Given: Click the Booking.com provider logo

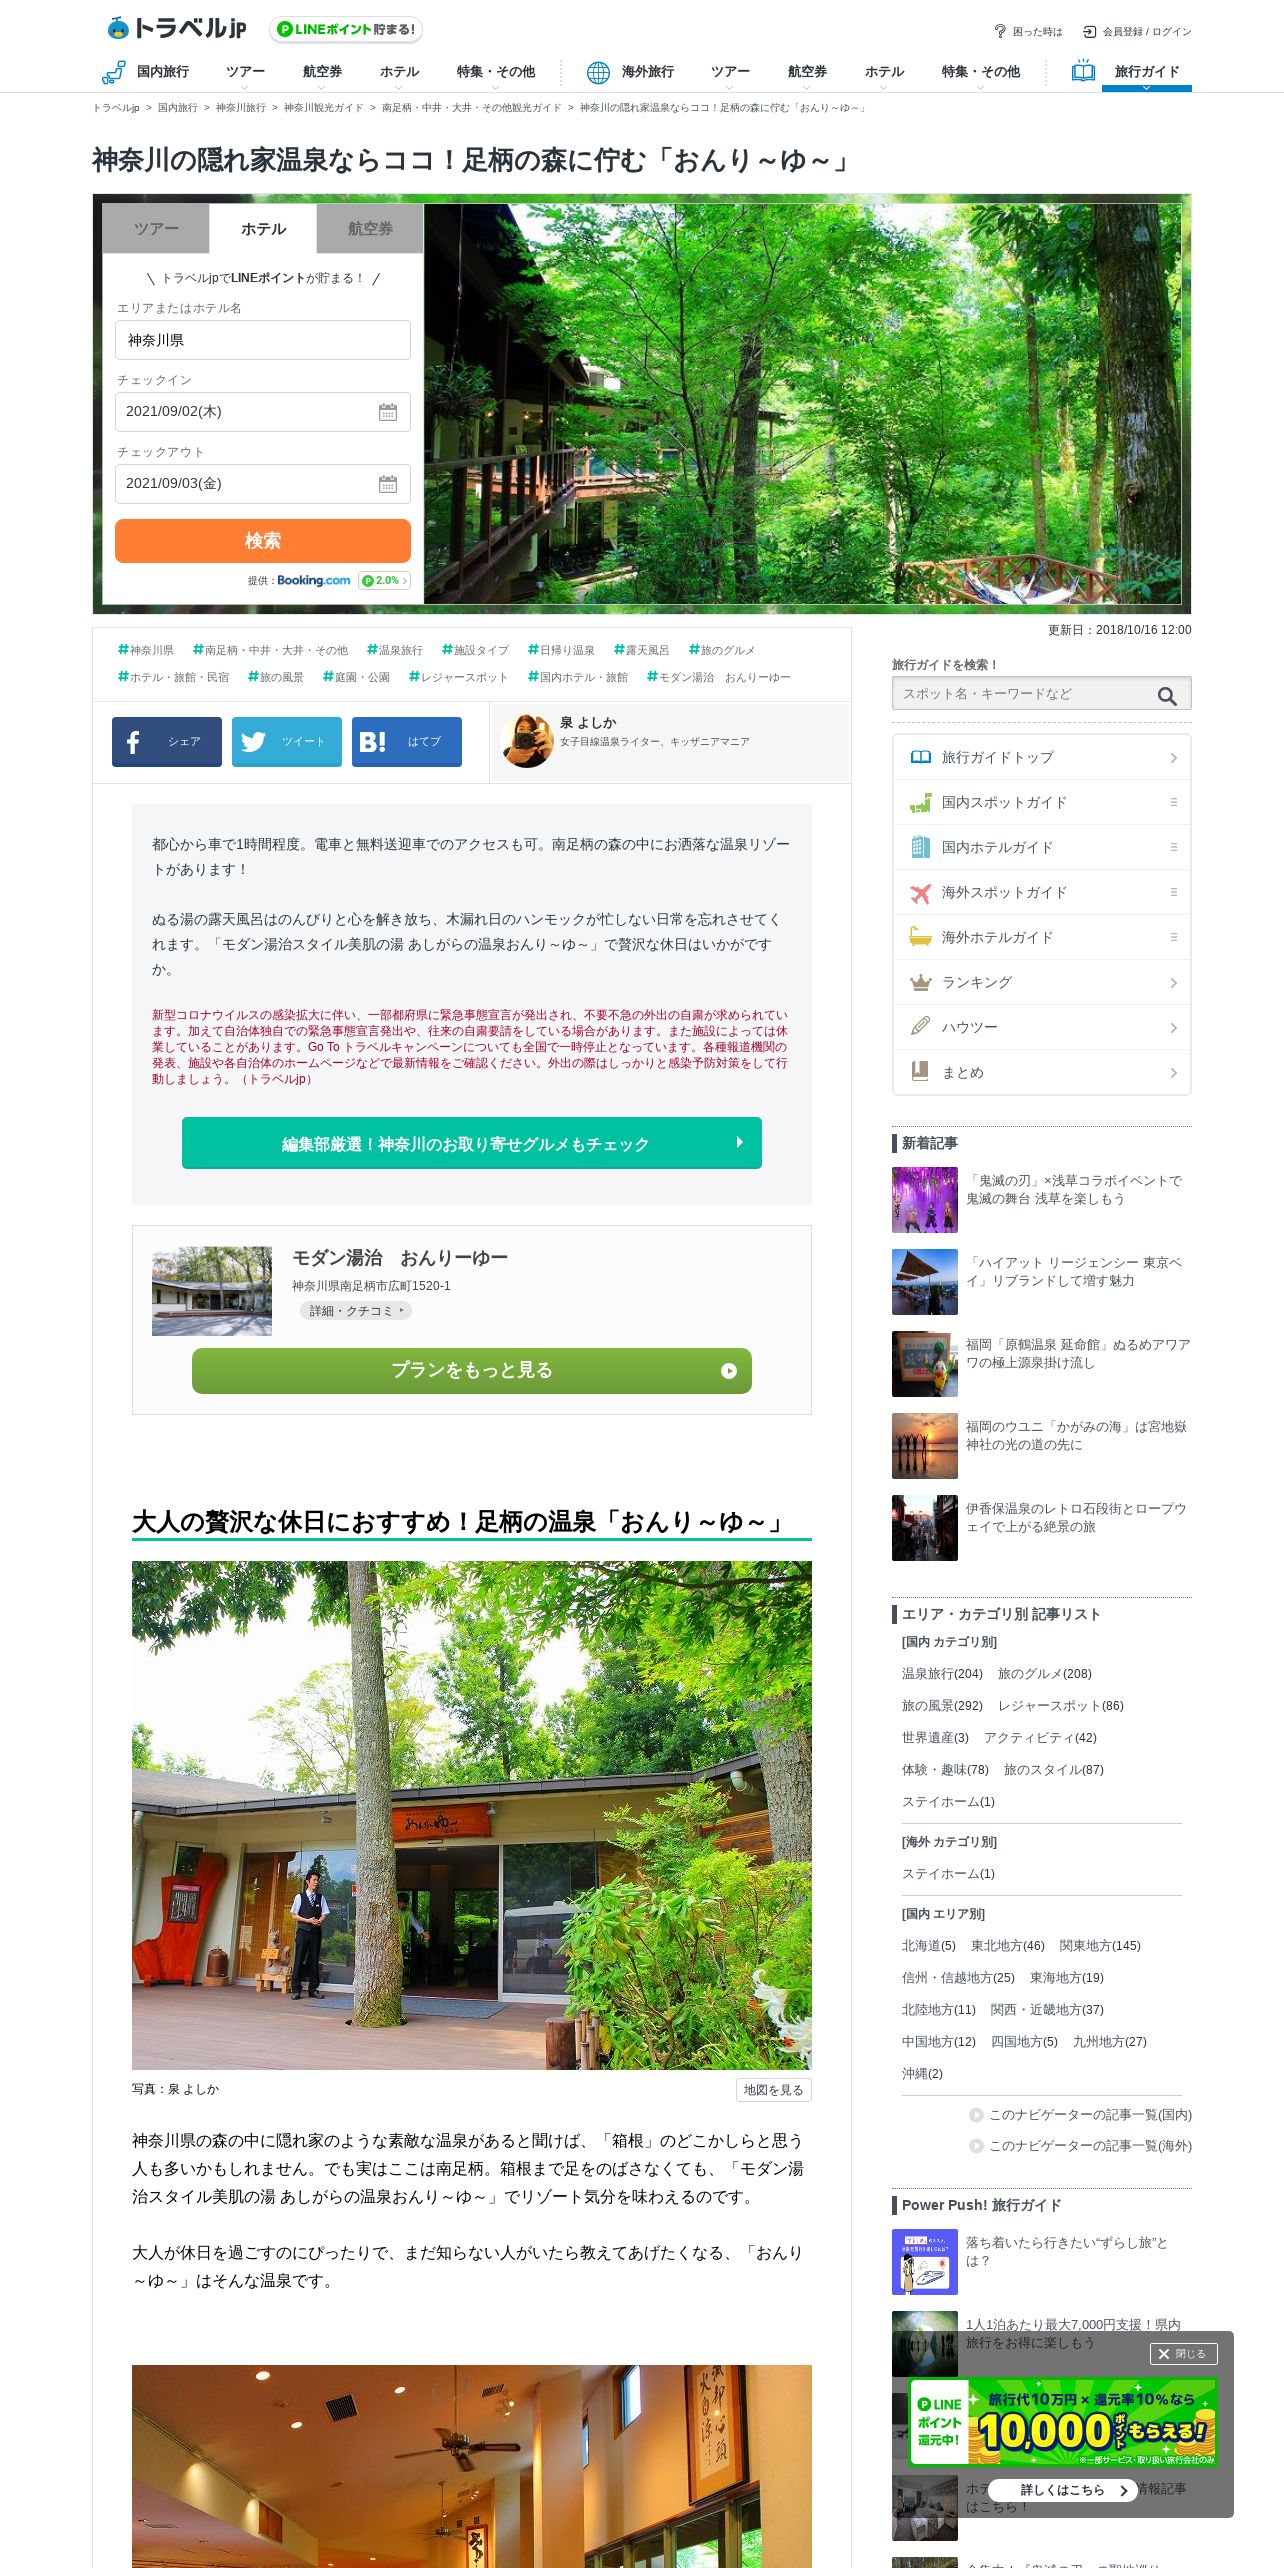Looking at the screenshot, I should (314, 580).
